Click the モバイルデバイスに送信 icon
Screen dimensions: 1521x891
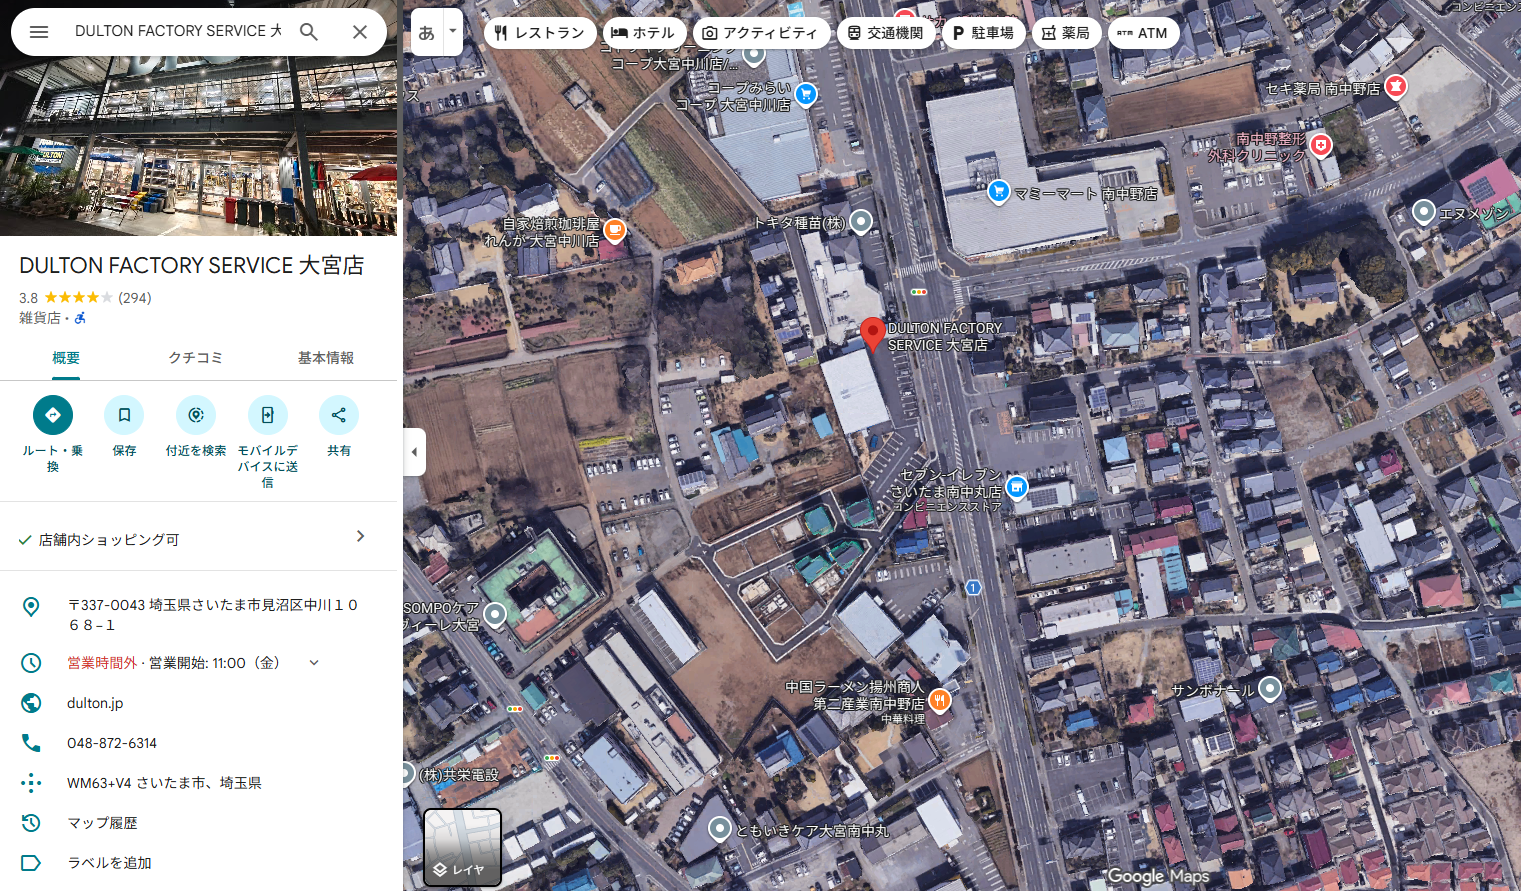(267, 415)
